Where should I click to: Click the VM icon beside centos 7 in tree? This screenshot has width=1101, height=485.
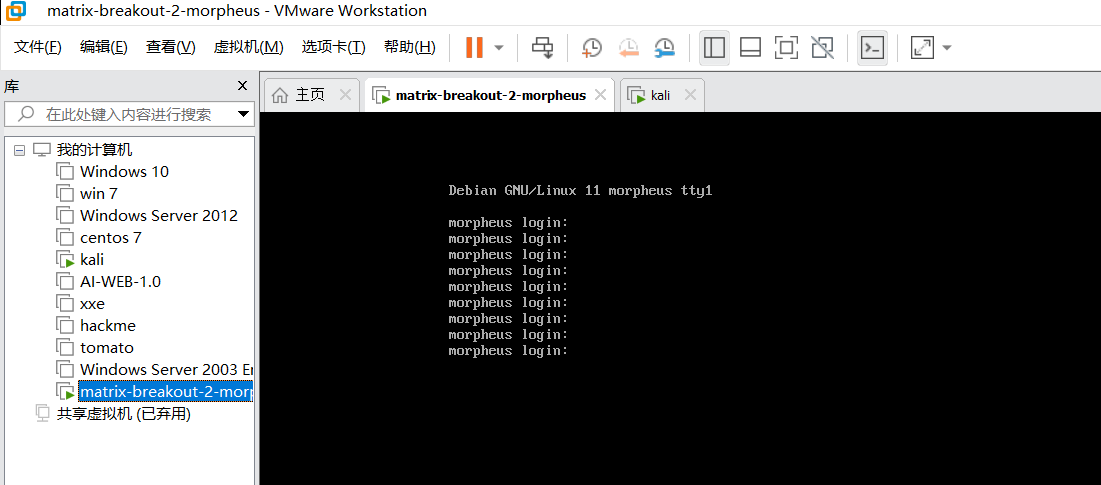click(x=65, y=238)
